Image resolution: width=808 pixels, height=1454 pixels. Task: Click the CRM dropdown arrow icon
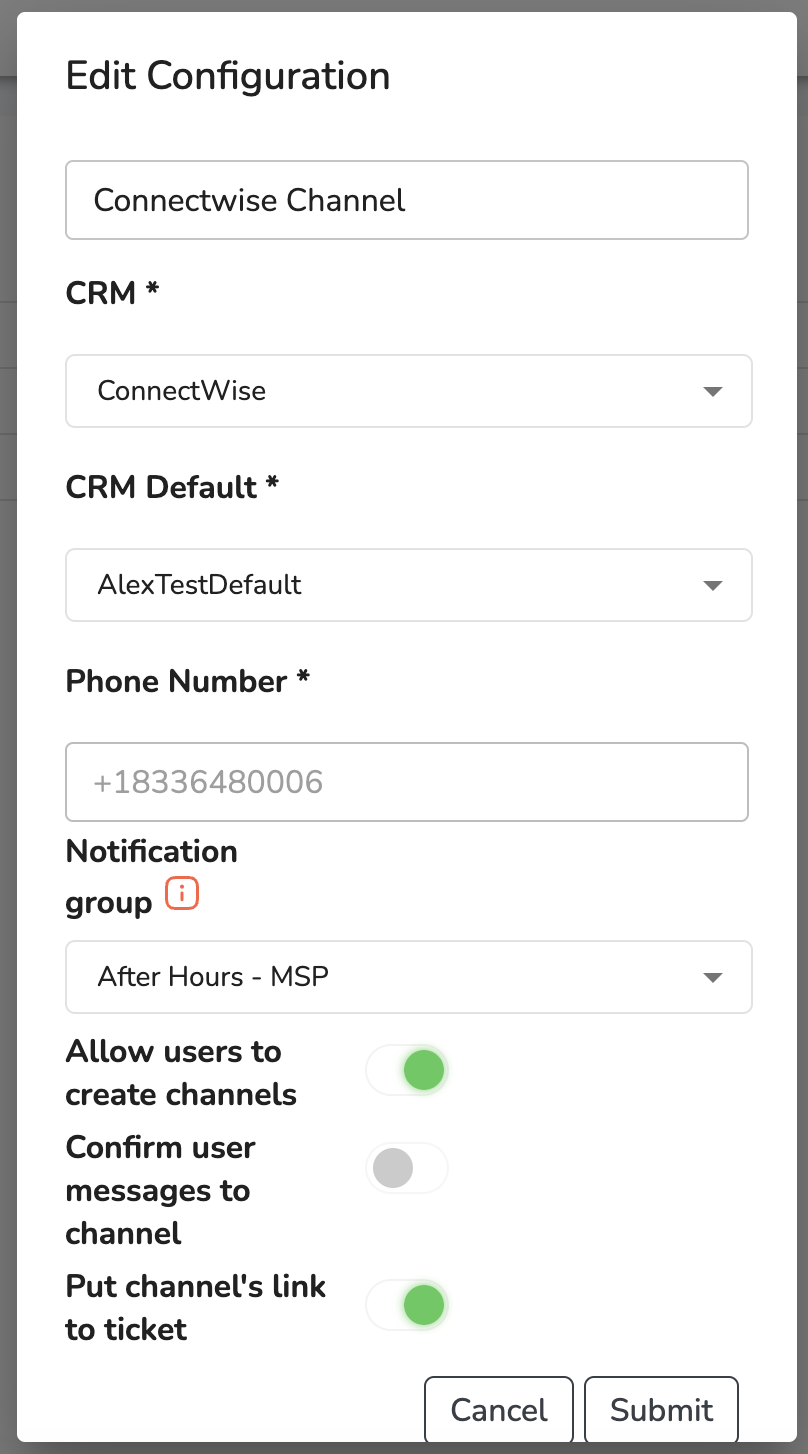click(713, 391)
